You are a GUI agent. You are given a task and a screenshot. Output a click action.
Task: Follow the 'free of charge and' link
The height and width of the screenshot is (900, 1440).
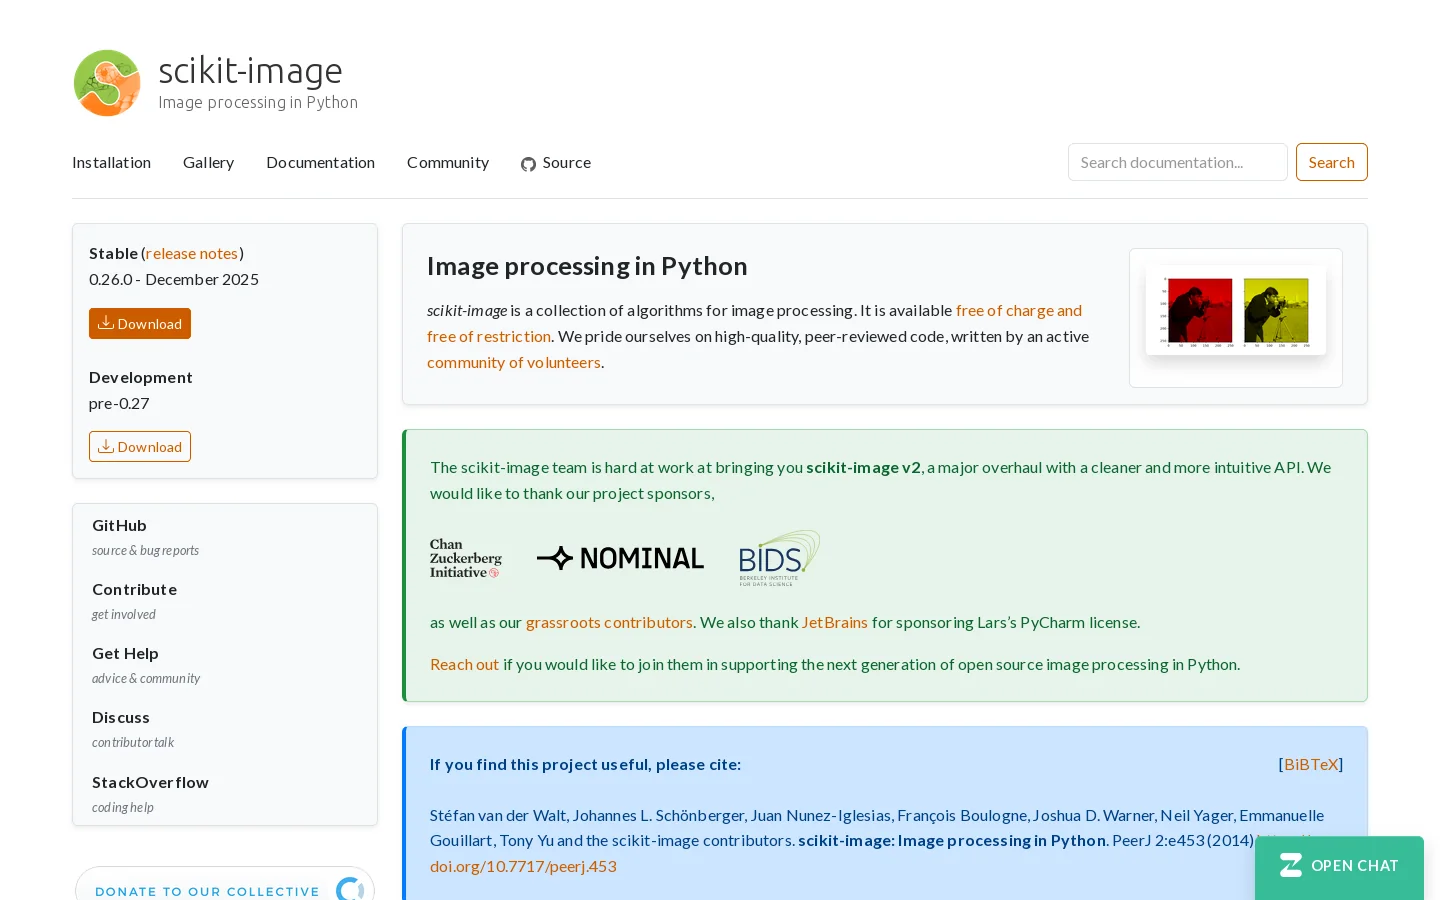1018,311
